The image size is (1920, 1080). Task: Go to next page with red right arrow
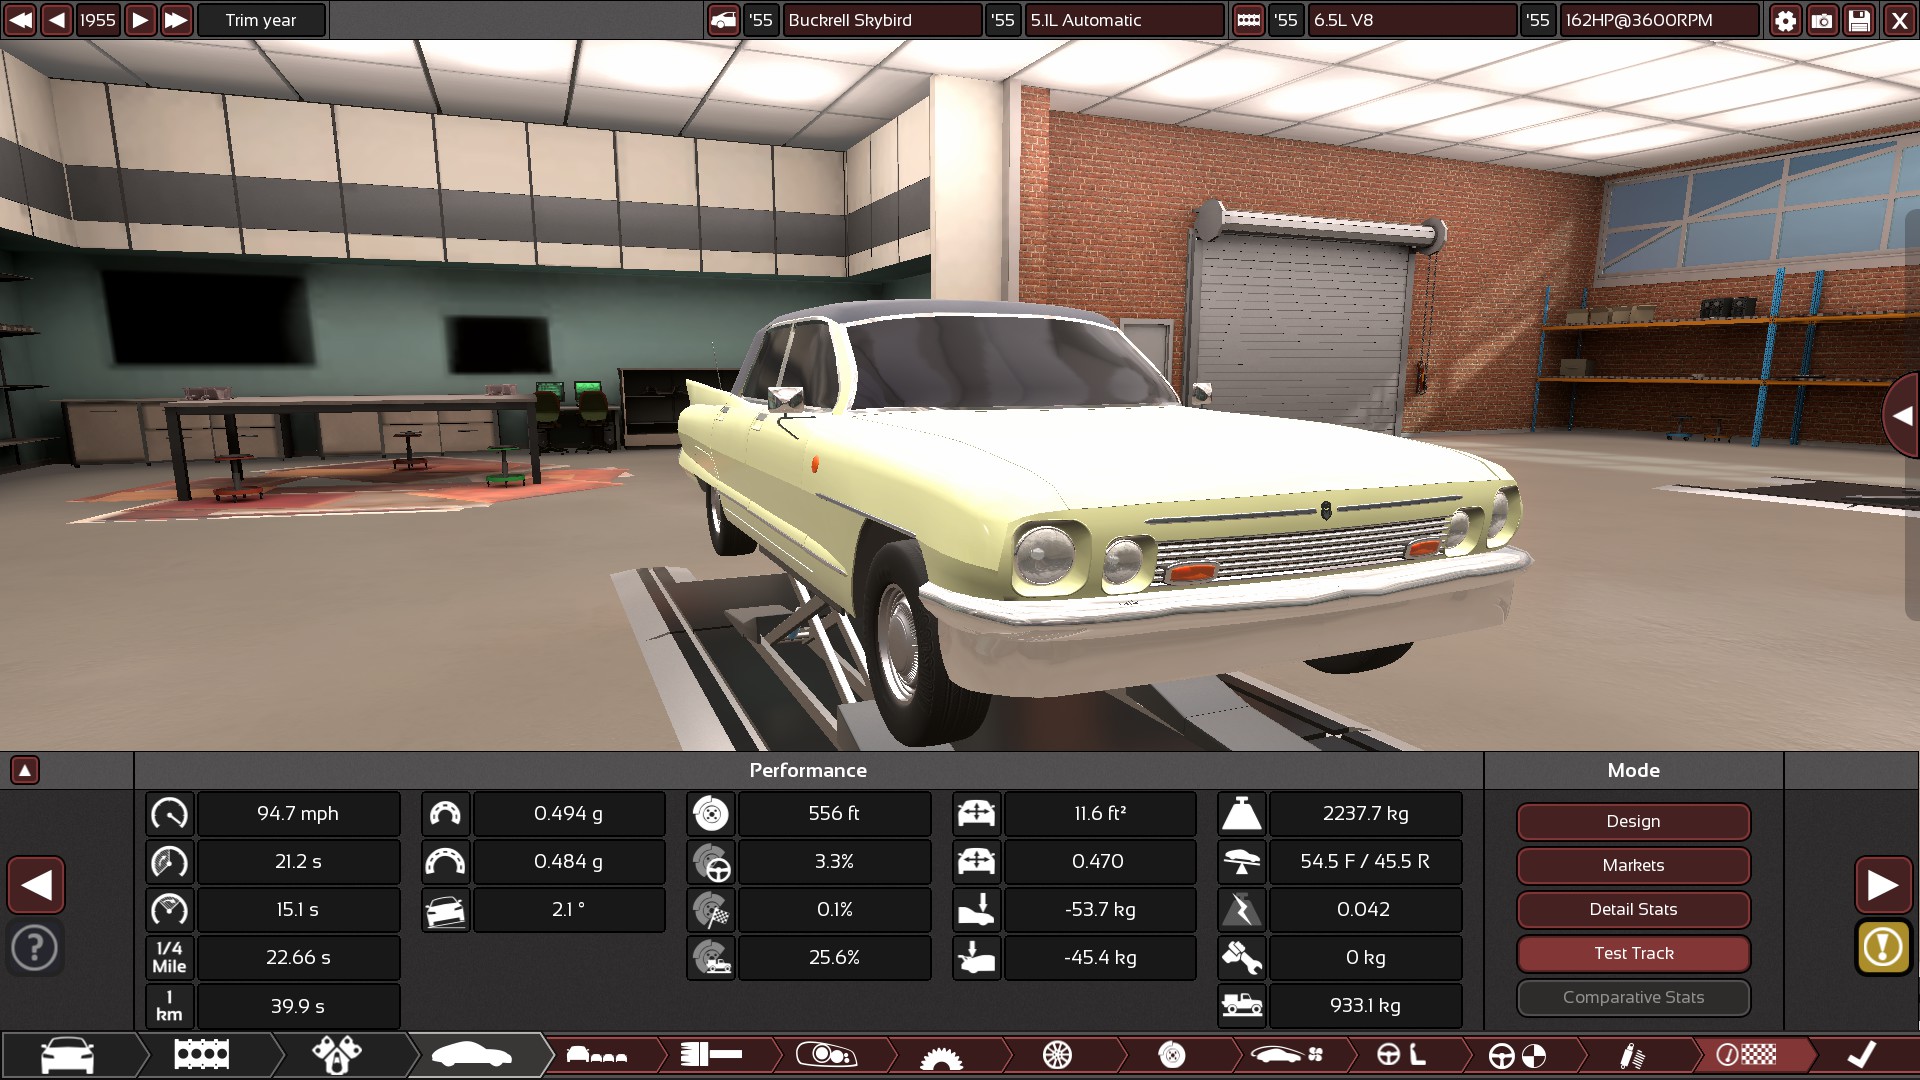1882,885
